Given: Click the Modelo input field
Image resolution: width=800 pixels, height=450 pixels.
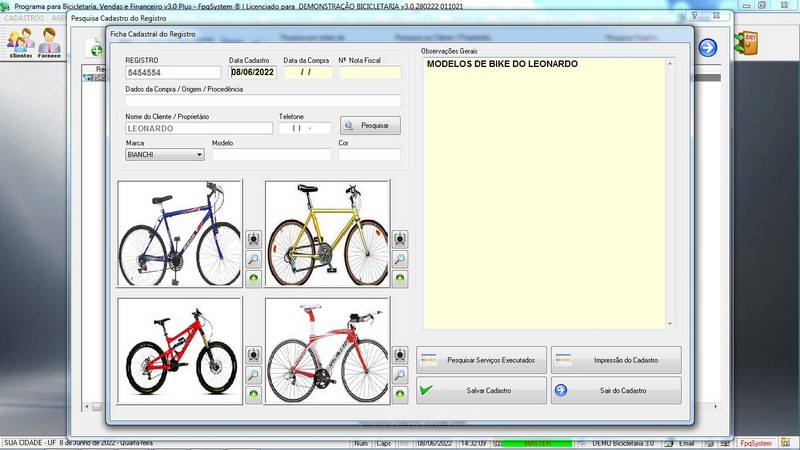Looking at the screenshot, I should click(271, 155).
